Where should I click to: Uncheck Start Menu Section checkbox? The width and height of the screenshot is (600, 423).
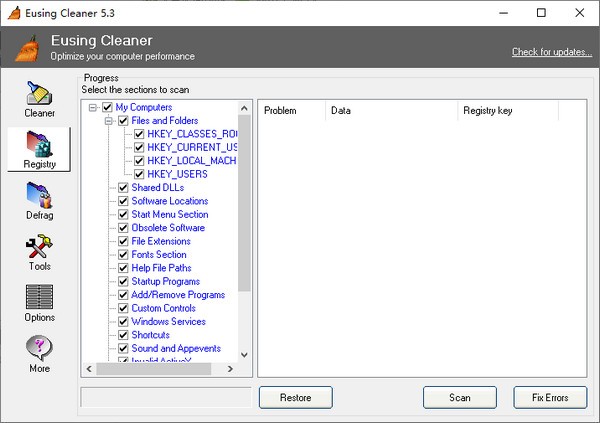pyautogui.click(x=123, y=215)
